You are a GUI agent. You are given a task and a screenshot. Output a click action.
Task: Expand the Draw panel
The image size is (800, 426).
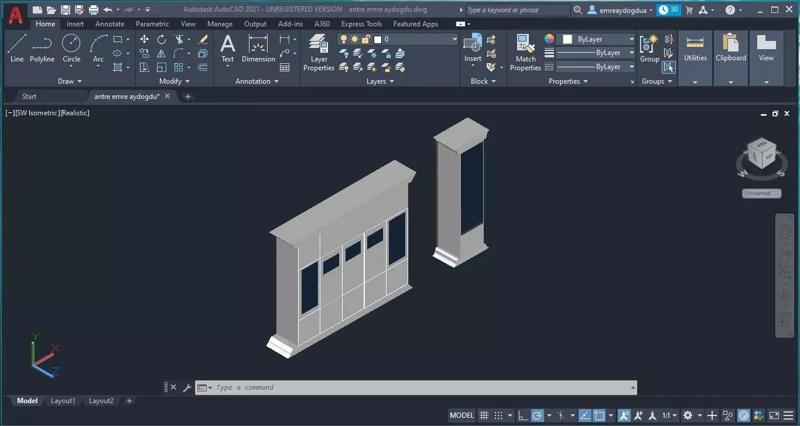(x=69, y=81)
